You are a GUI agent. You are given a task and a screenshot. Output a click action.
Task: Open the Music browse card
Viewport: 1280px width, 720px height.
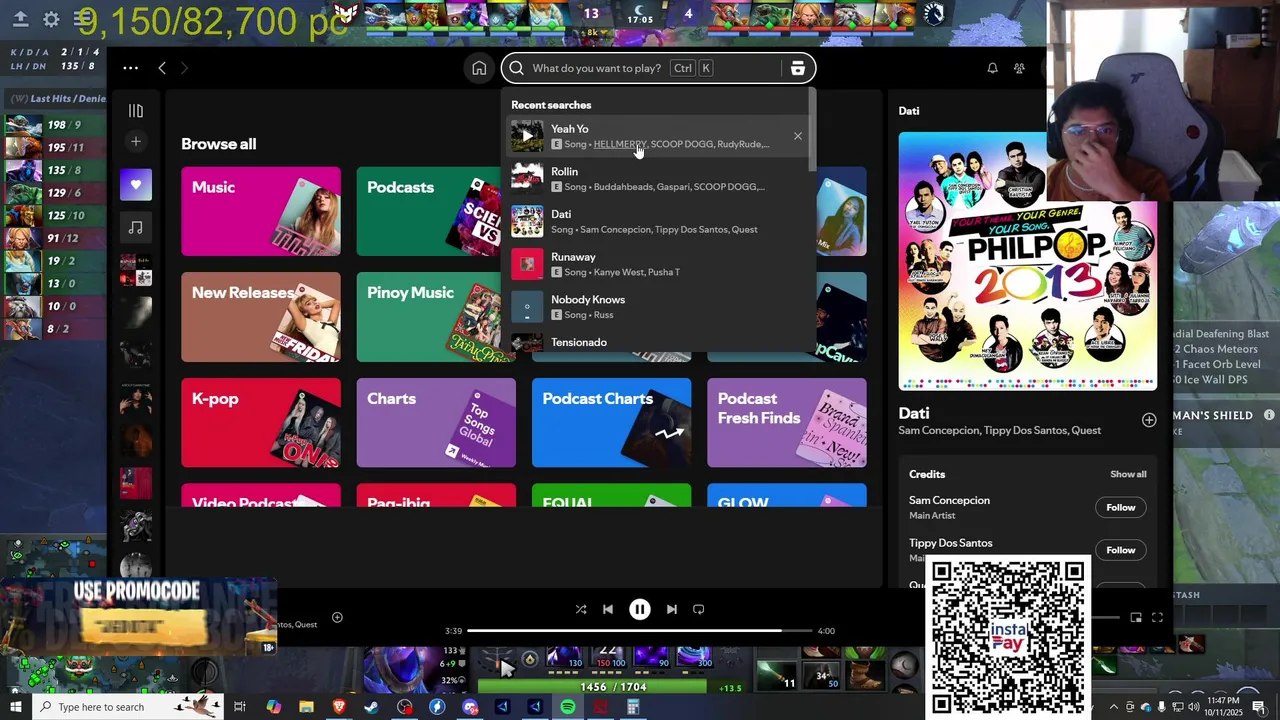tap(261, 211)
